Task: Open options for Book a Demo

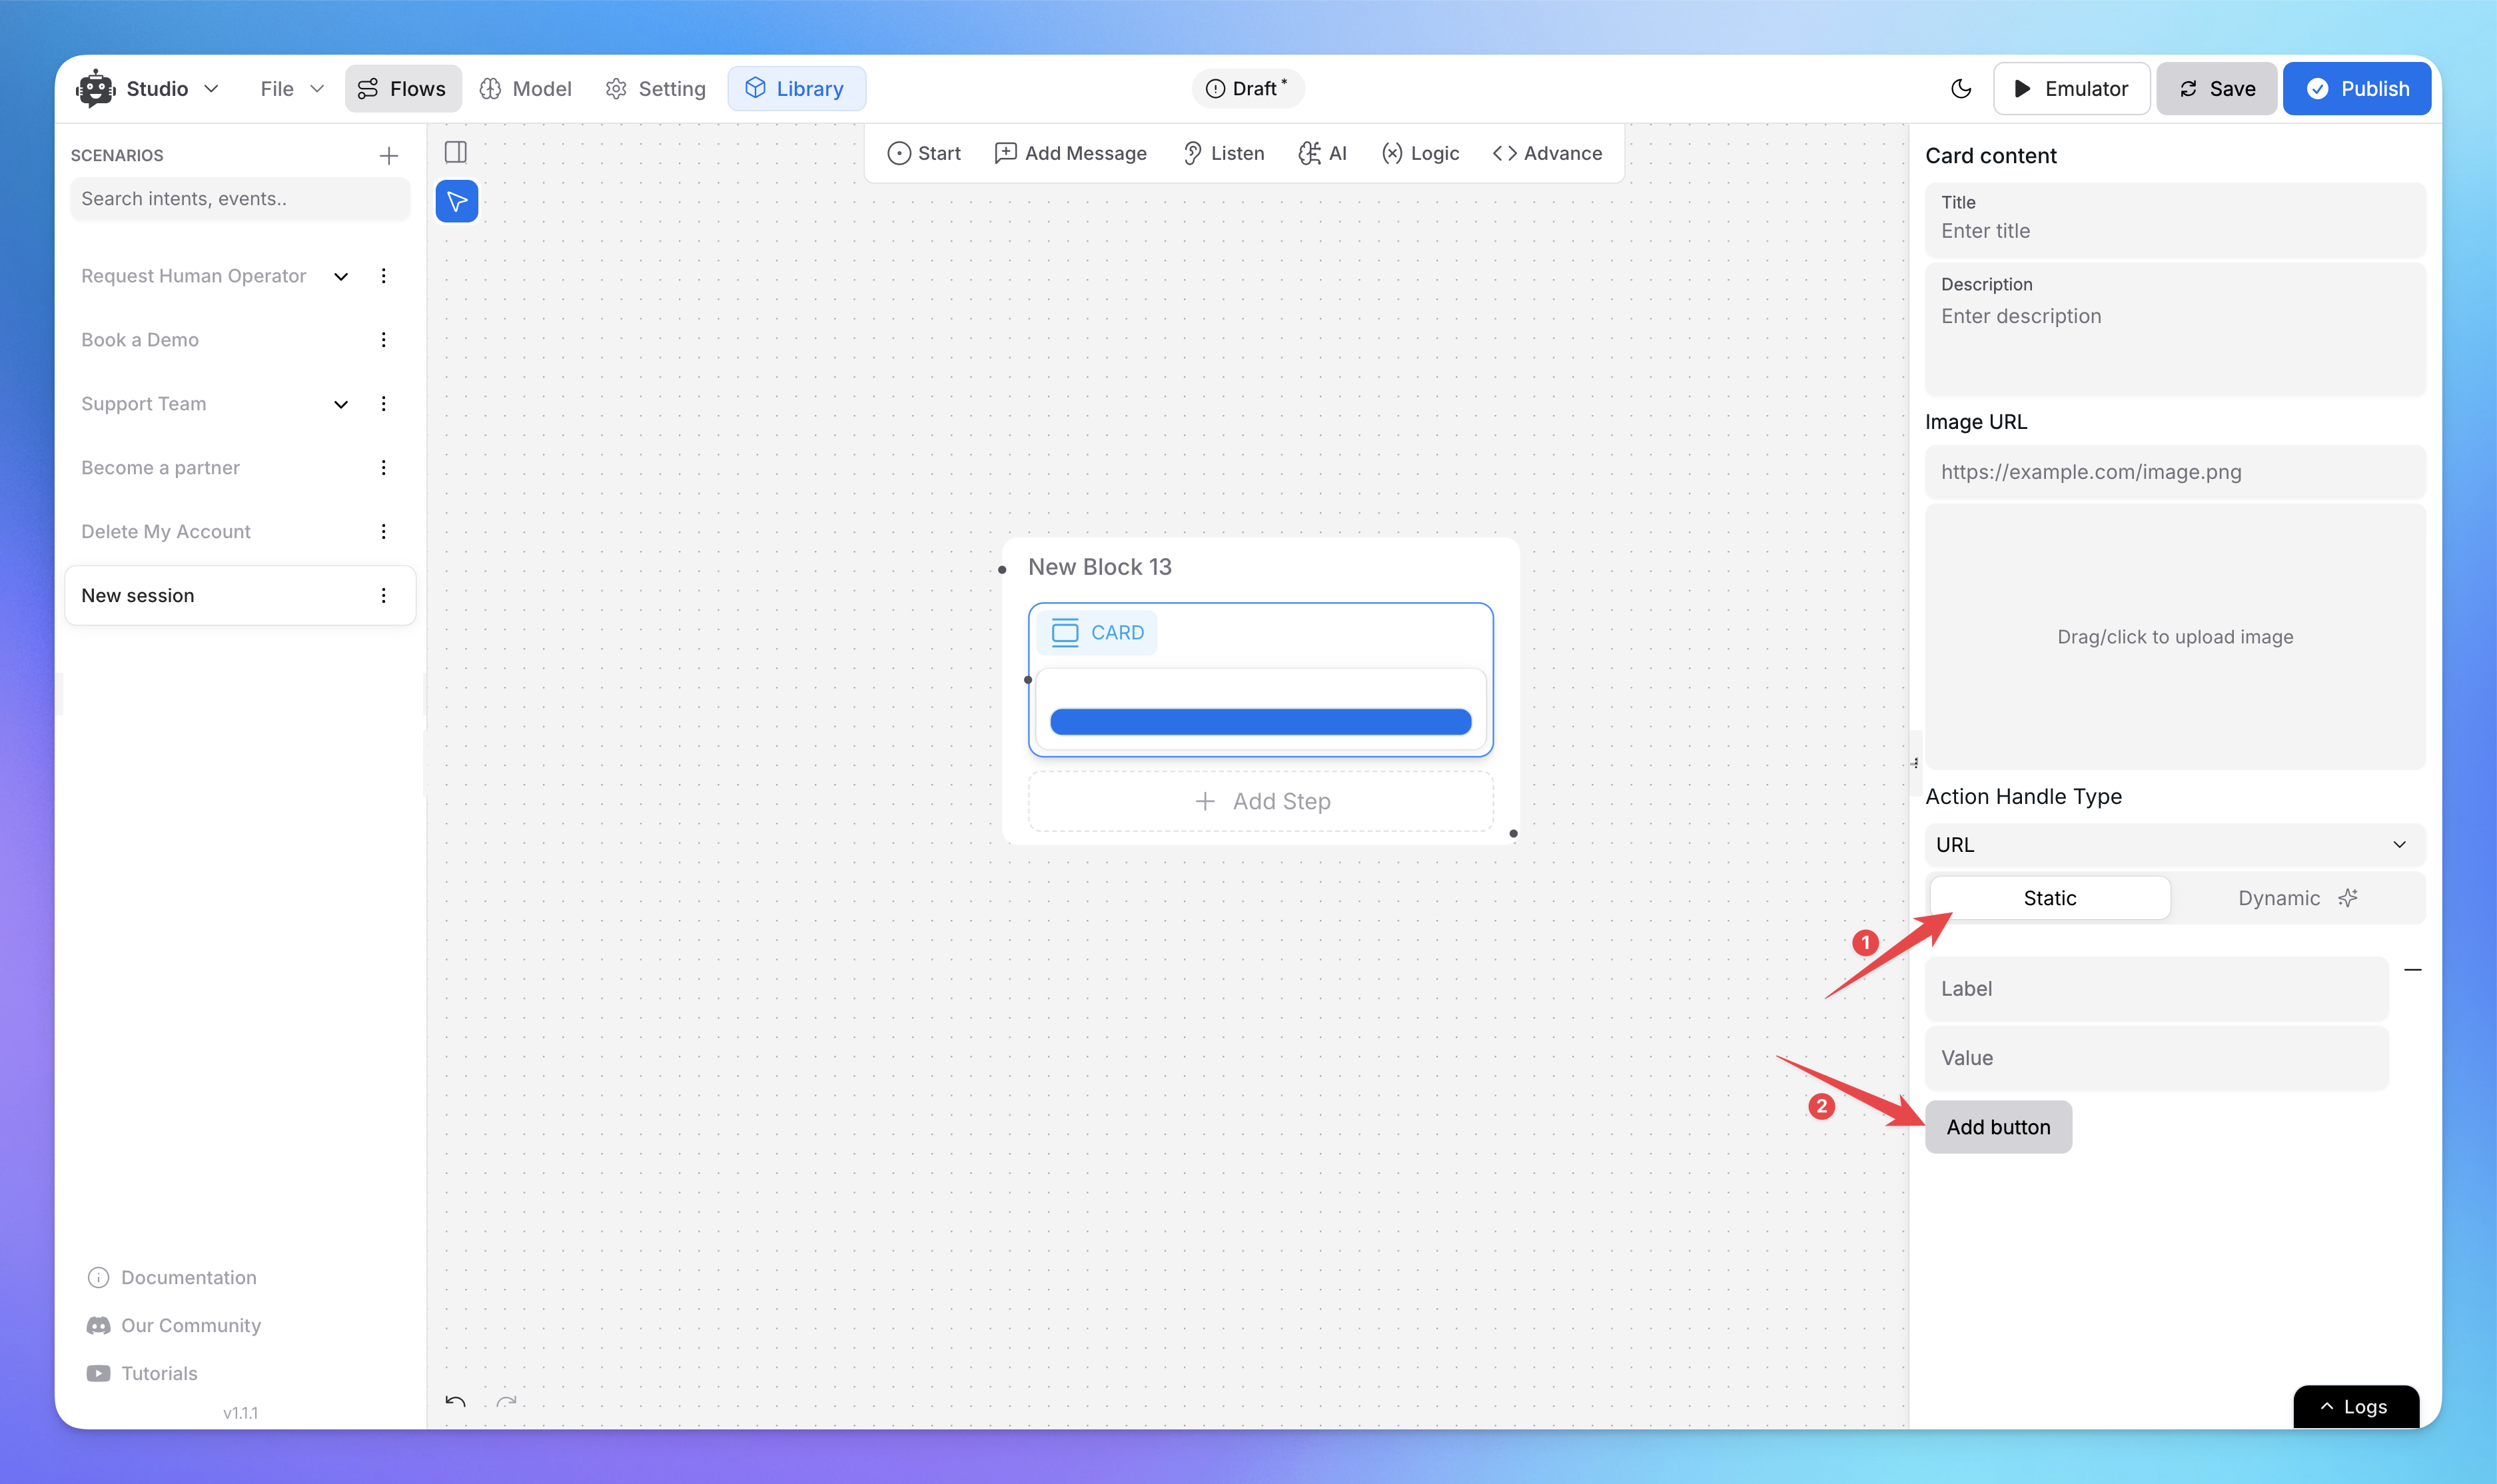Action: (383, 340)
